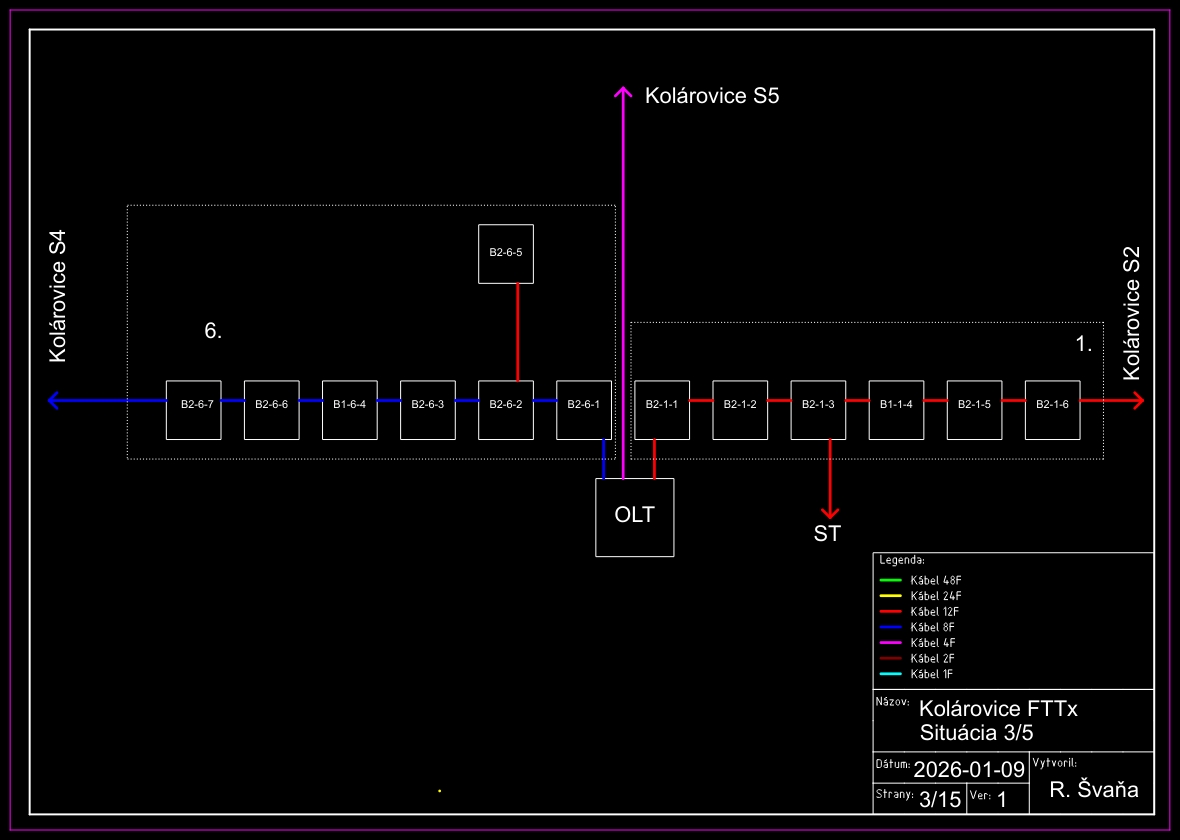Click the cyan Kábel 1F legend line

point(889,674)
